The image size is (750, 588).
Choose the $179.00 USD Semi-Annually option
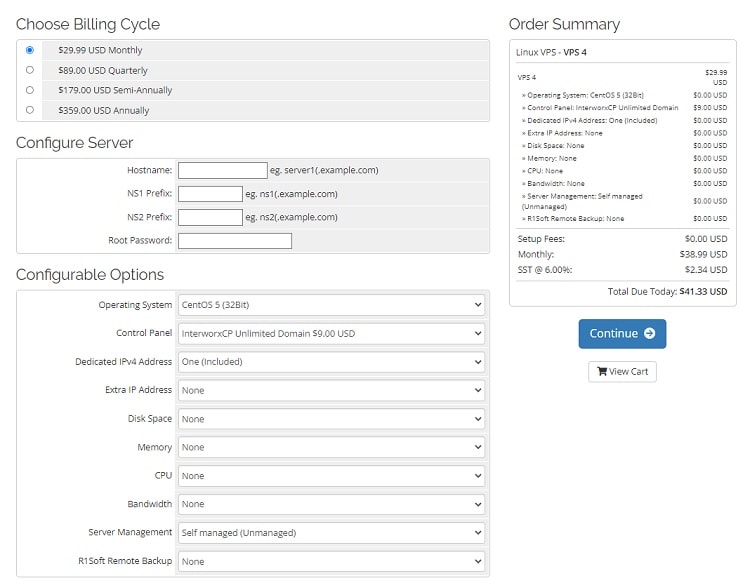pyautogui.click(x=30, y=90)
